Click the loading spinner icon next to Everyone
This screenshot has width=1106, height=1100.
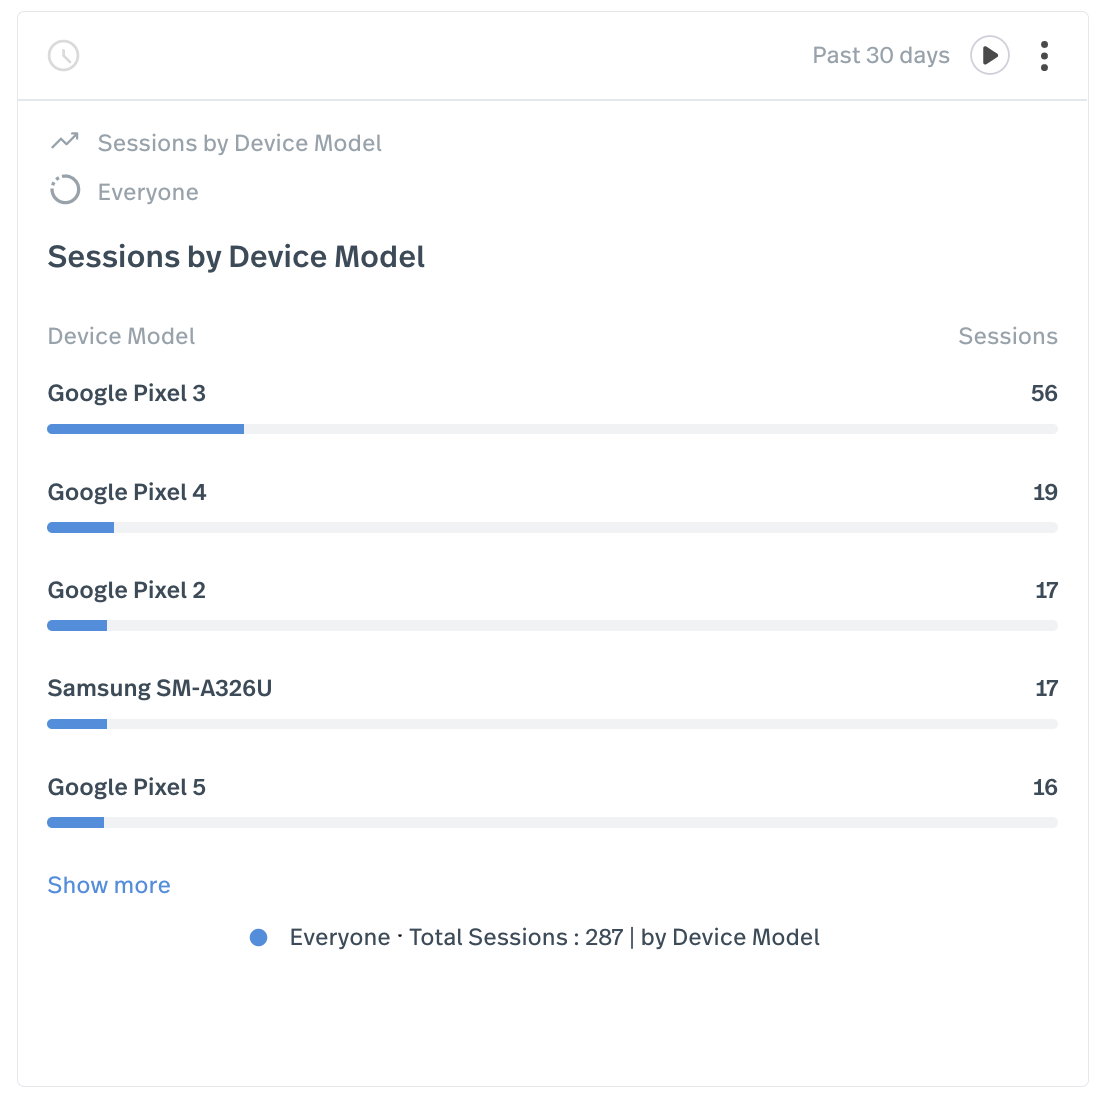pos(64,190)
